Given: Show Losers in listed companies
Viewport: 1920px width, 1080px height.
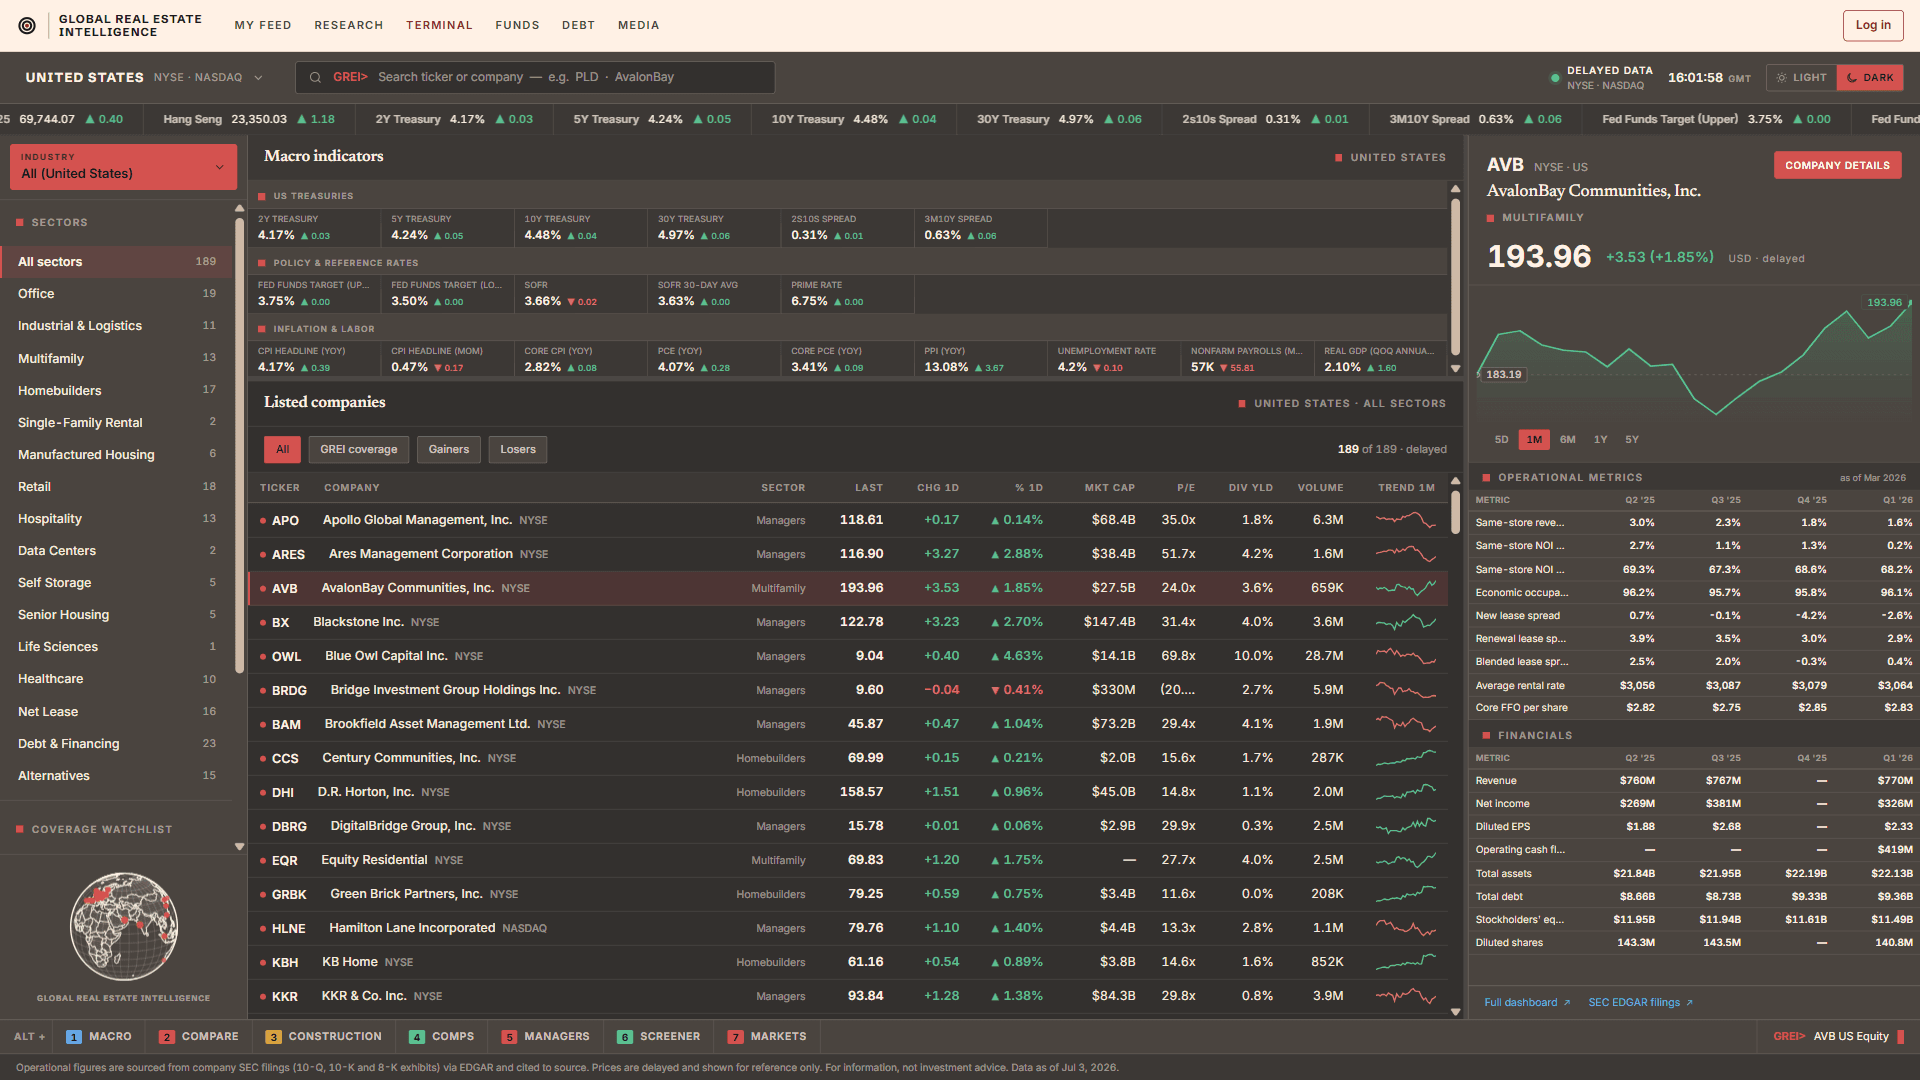Looking at the screenshot, I should [517, 450].
